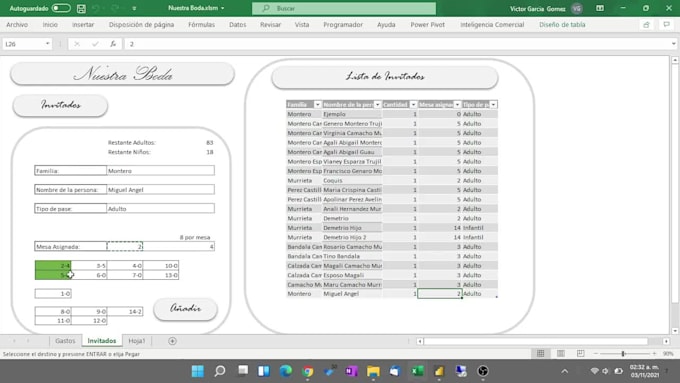
Task: Click the Tipo de pase value Adulto
Action: click(x=160, y=209)
